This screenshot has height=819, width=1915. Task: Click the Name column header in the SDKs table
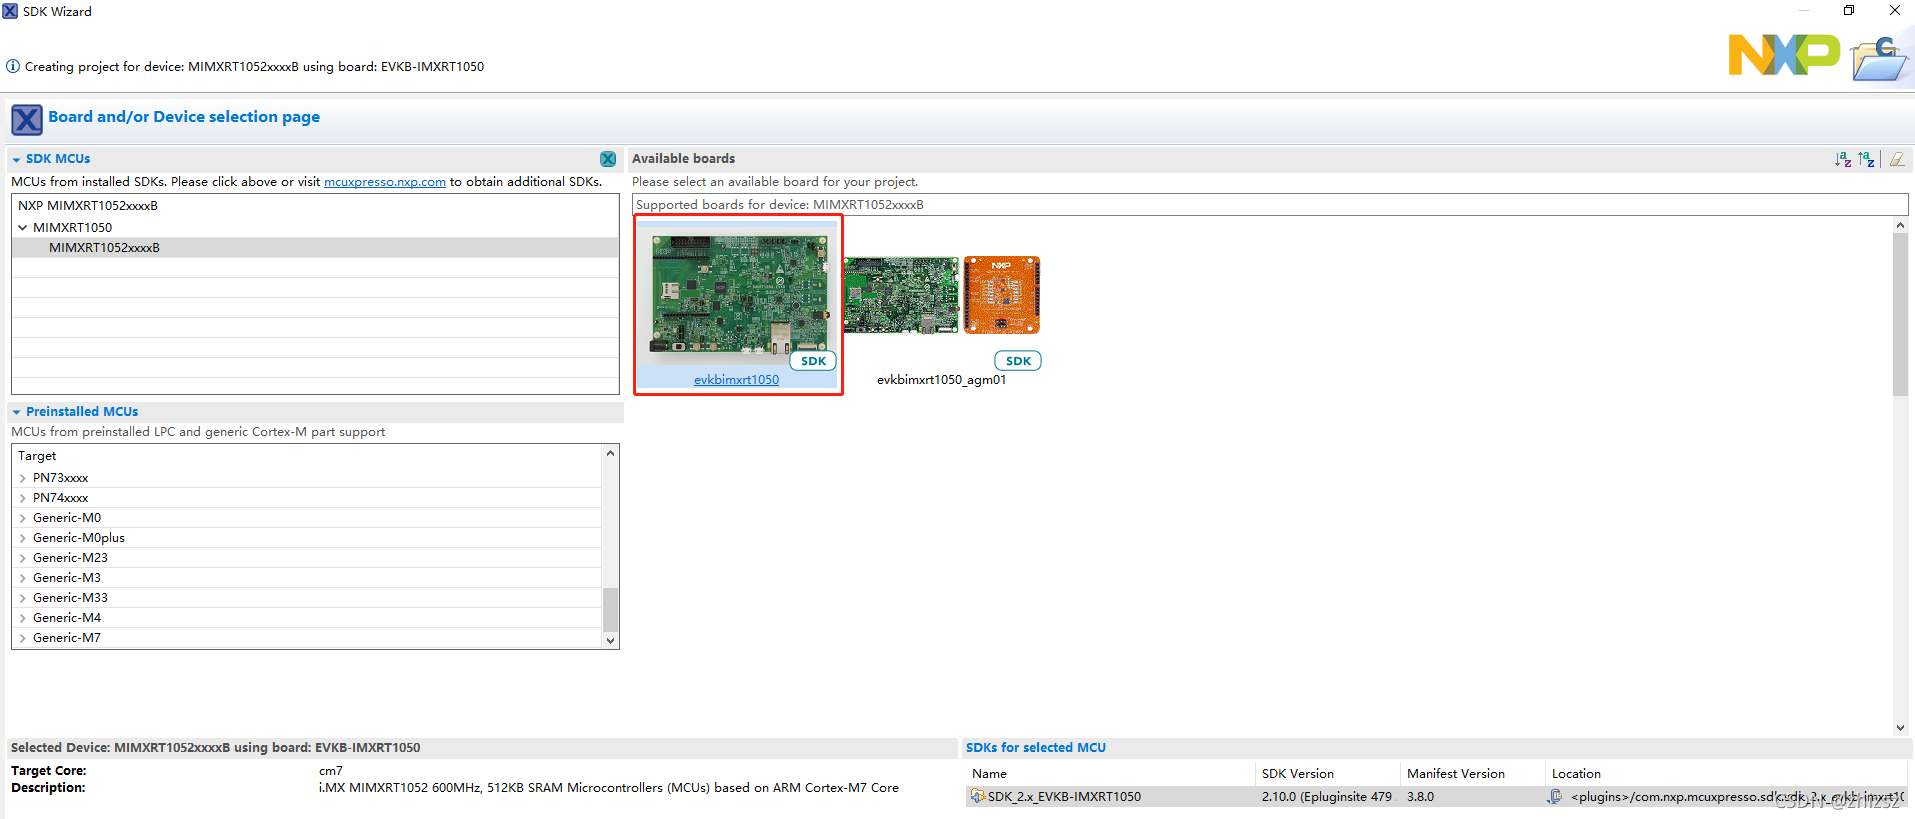point(1110,774)
